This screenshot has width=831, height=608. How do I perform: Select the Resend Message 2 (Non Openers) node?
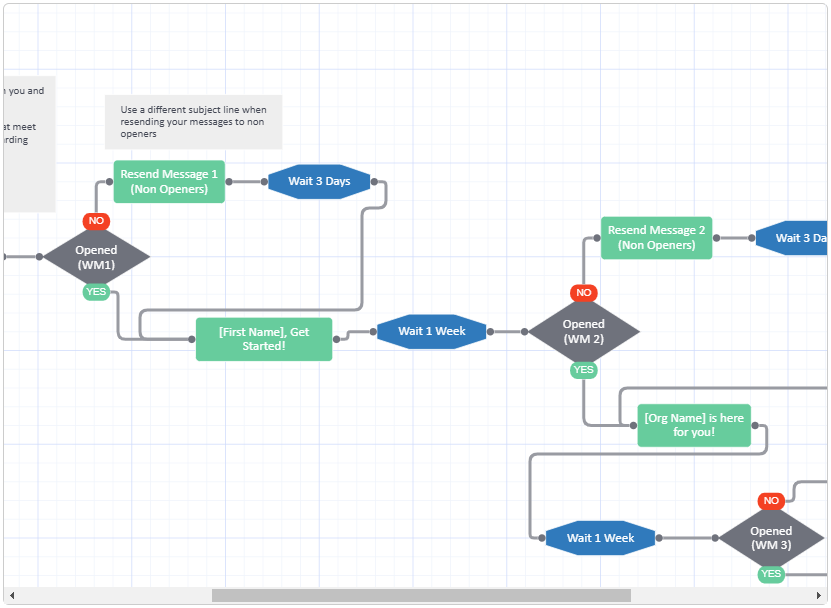[x=656, y=238]
